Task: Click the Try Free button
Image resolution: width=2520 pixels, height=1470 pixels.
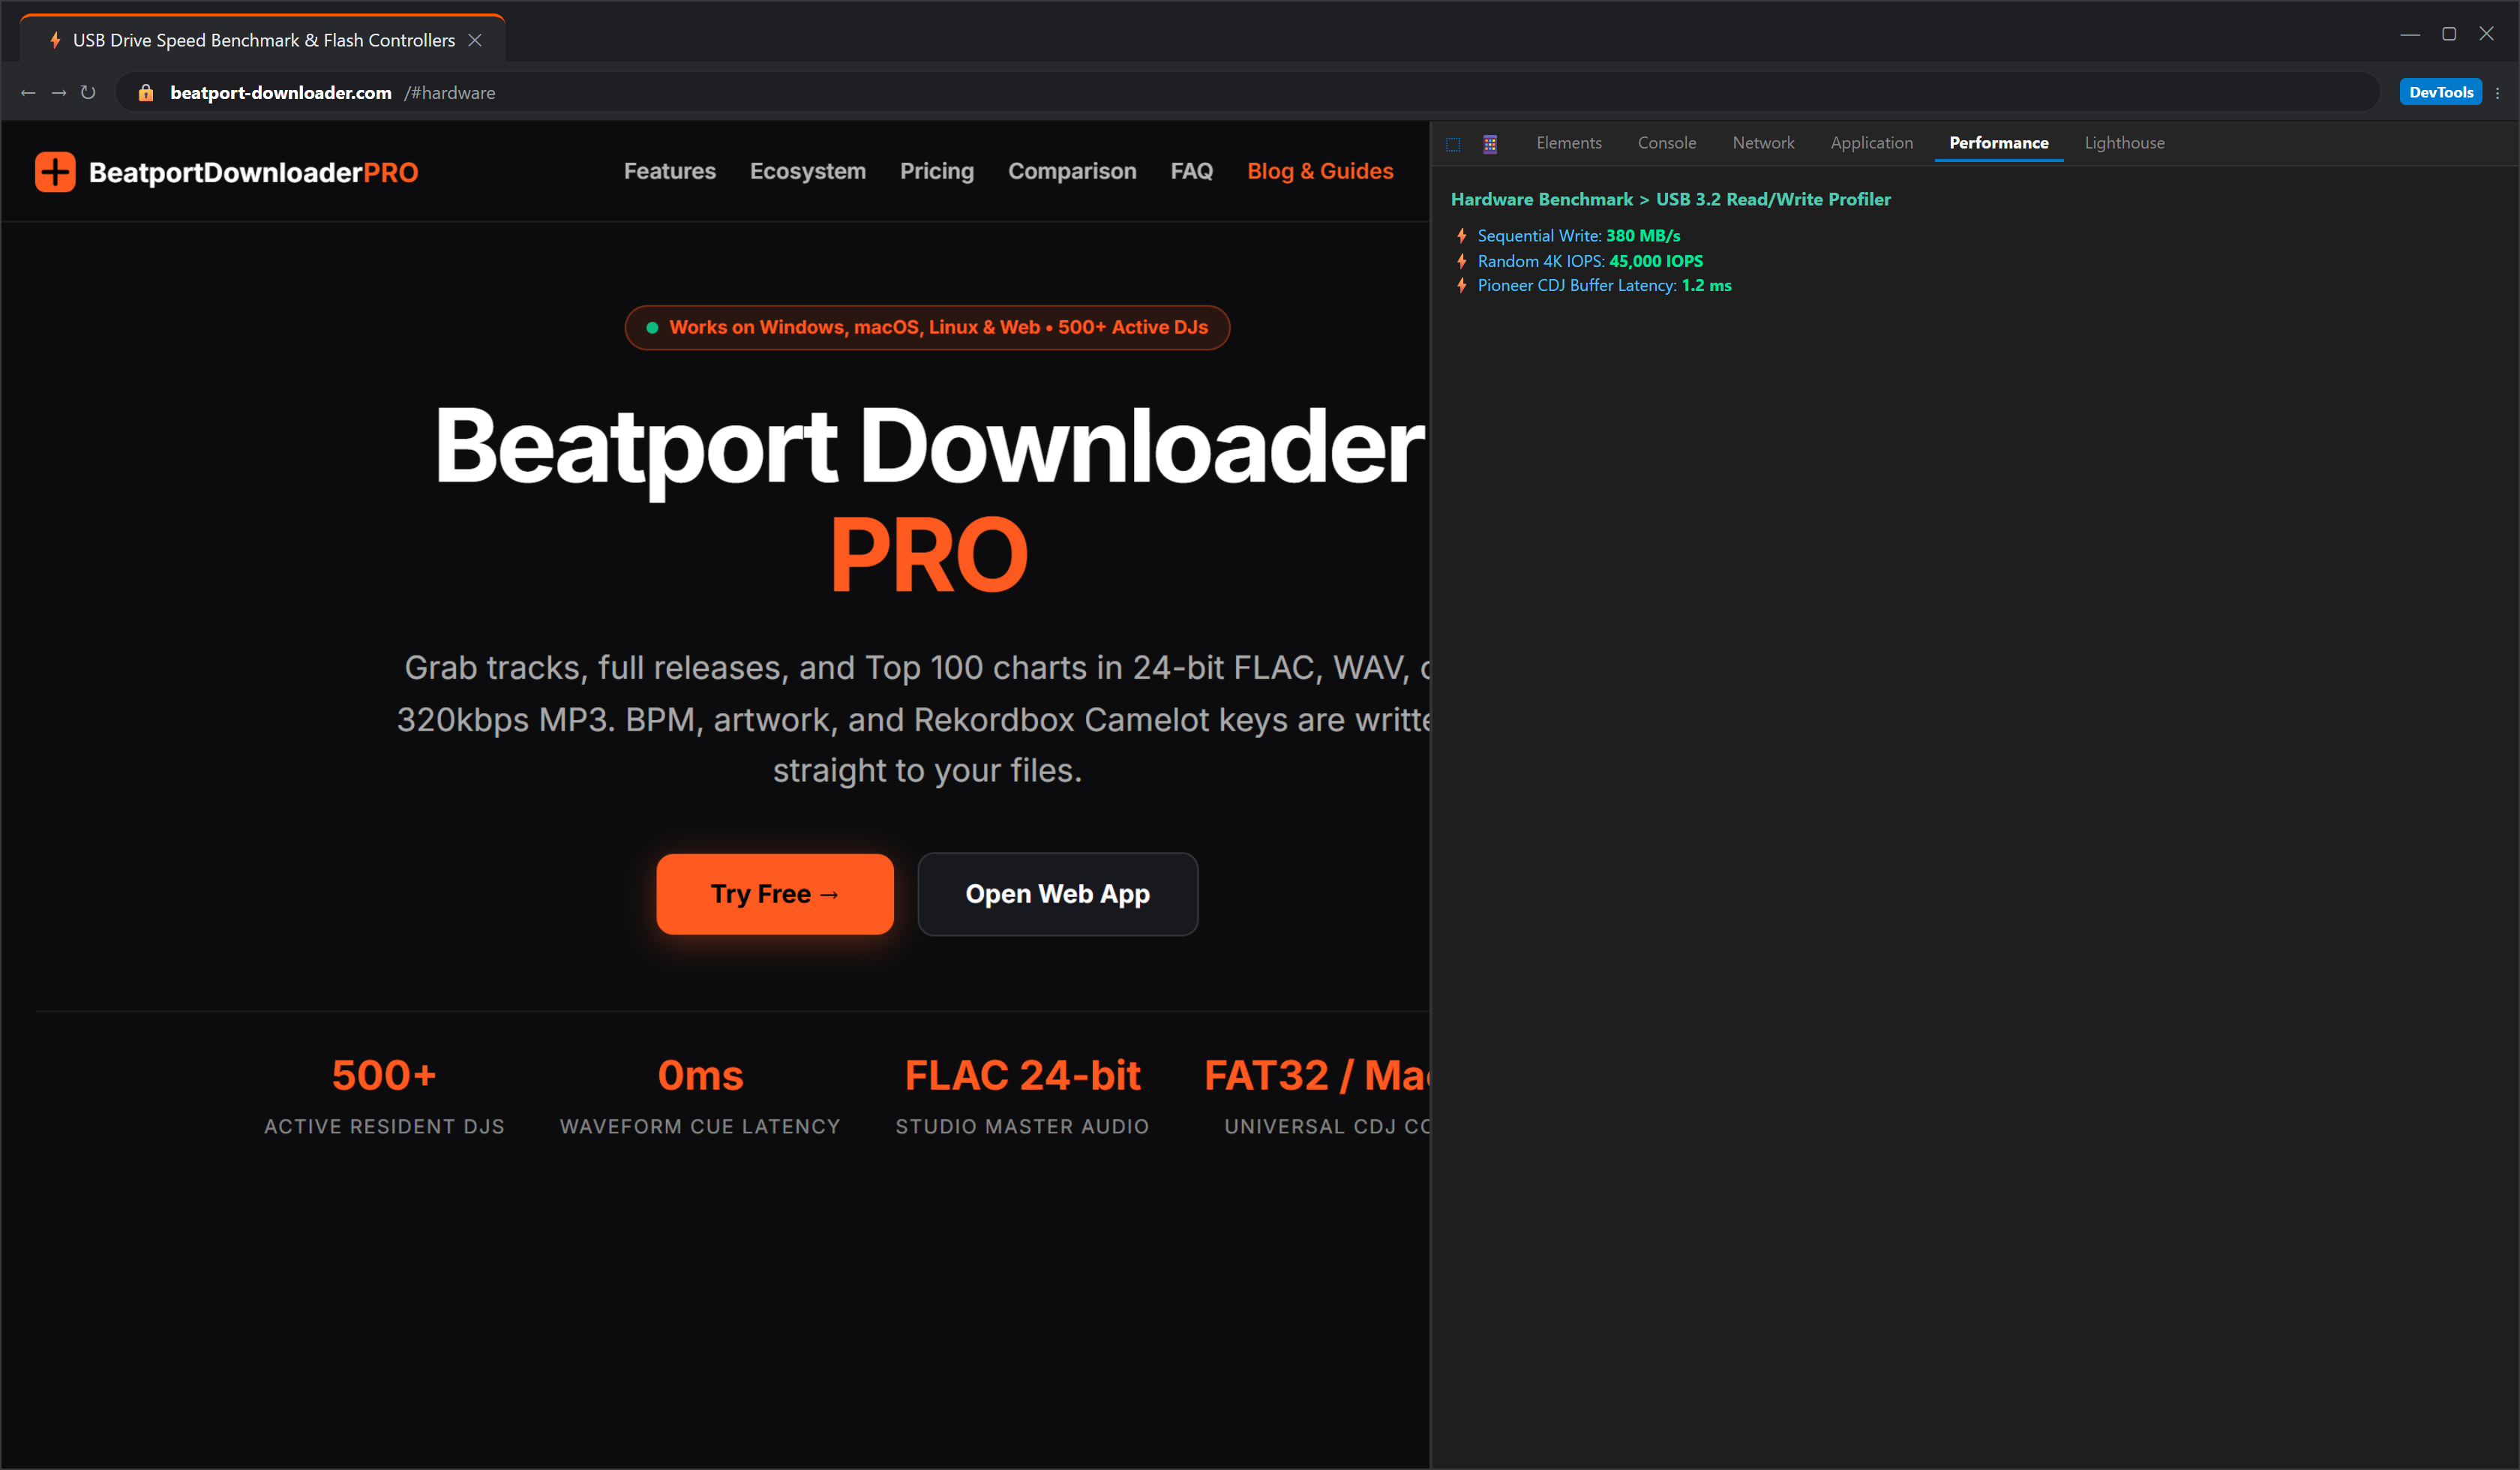Action: tap(775, 894)
